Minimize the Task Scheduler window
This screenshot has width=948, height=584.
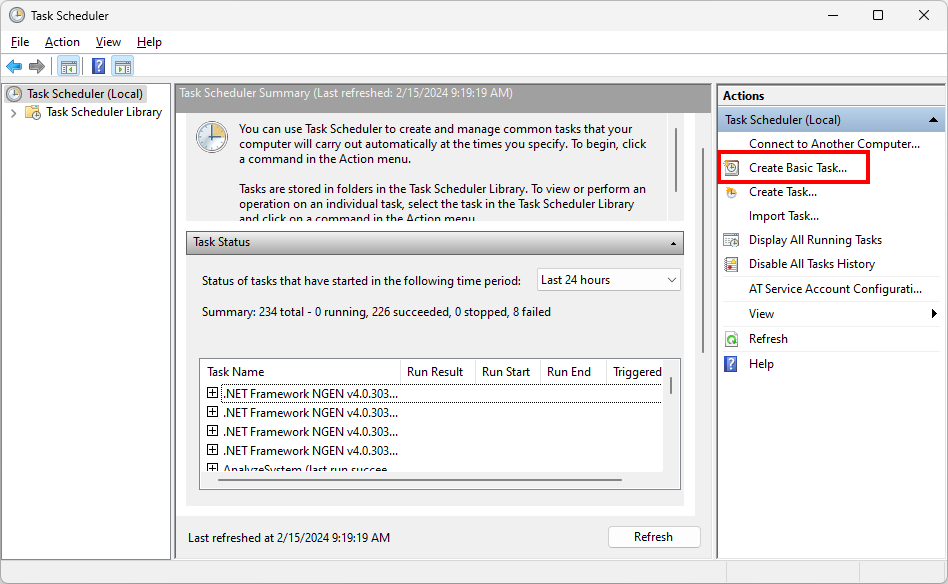pyautogui.click(x=833, y=15)
